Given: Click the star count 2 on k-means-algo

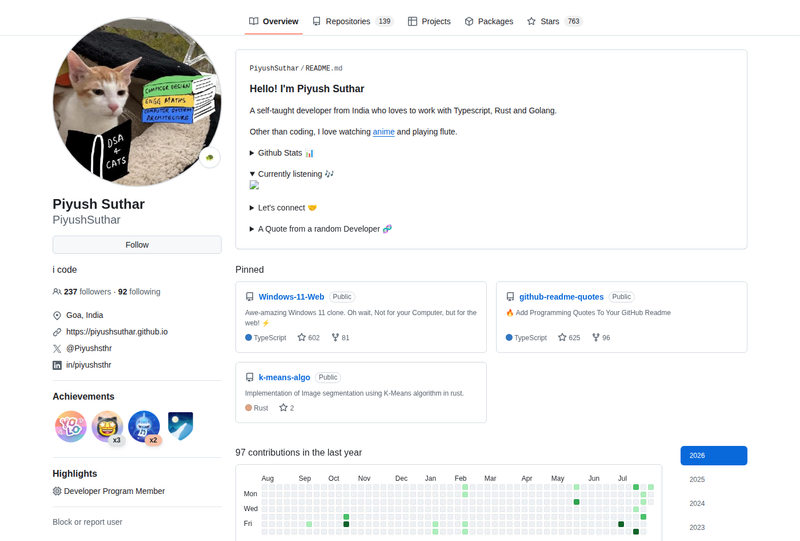Looking at the screenshot, I should (287, 408).
